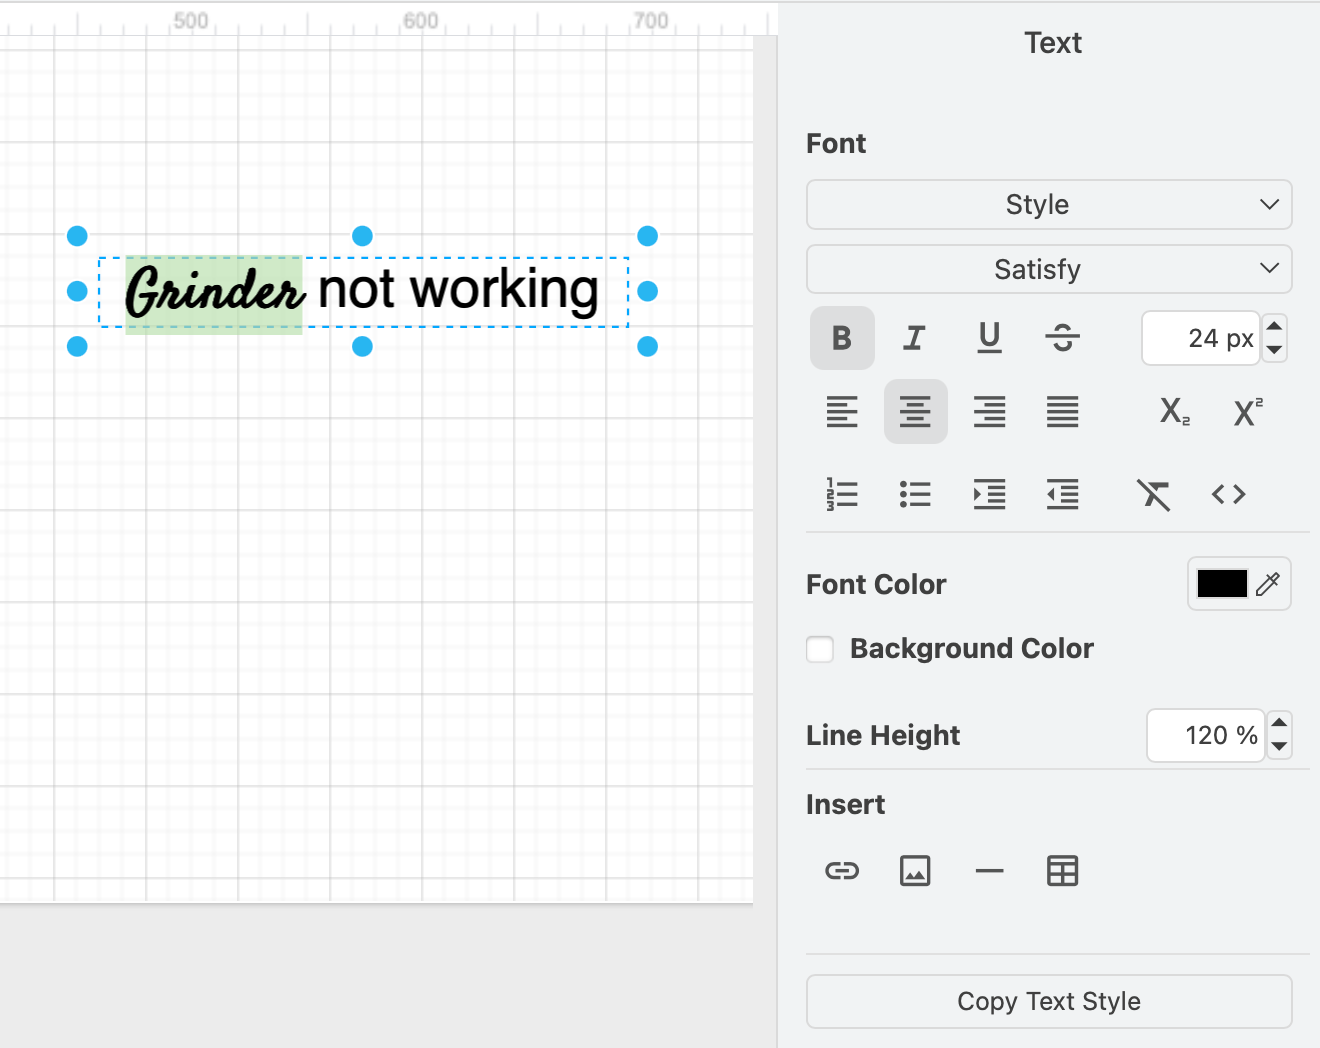Insert an image
This screenshot has height=1048, width=1320.
(915, 871)
